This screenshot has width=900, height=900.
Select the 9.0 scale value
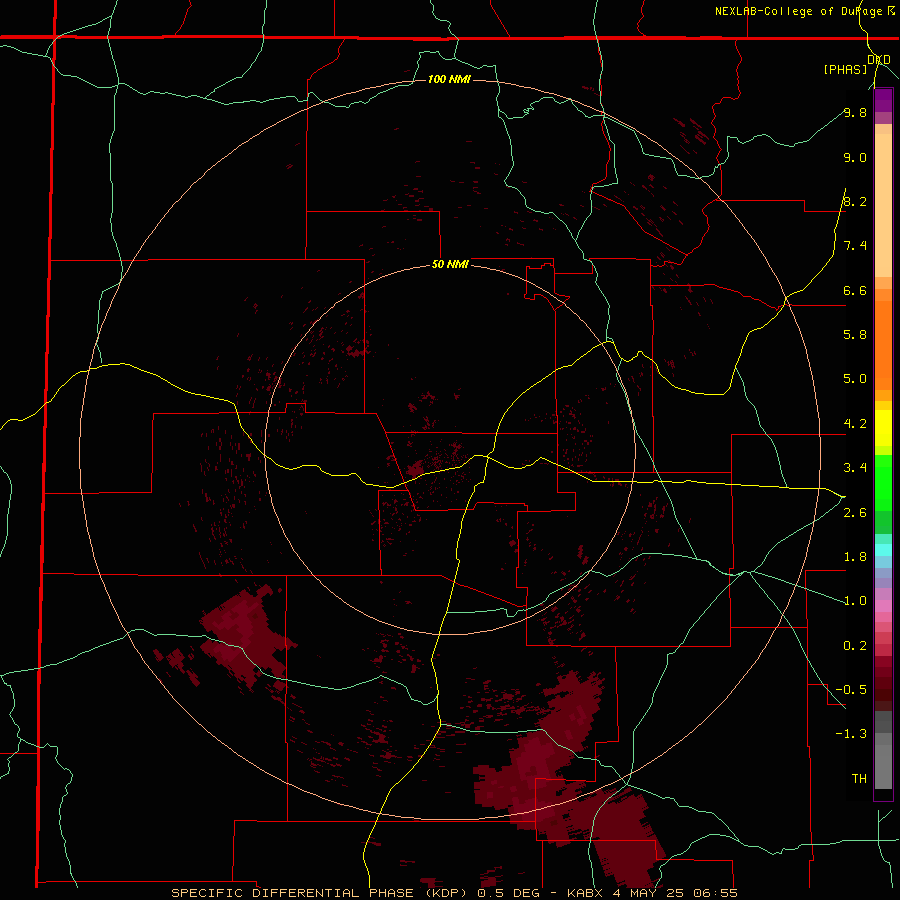point(855,157)
